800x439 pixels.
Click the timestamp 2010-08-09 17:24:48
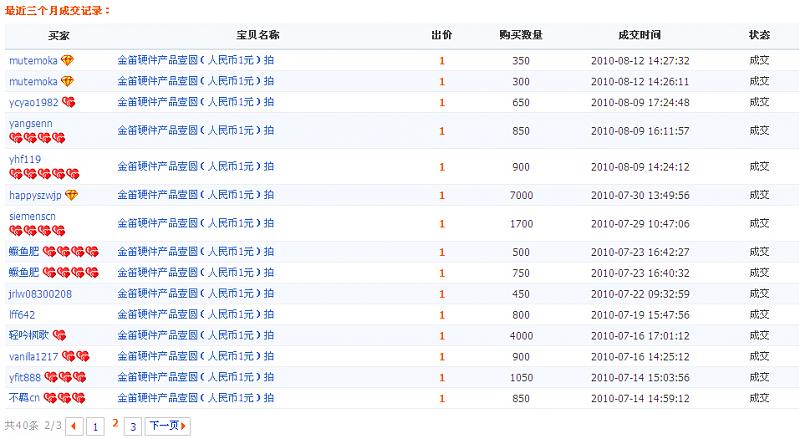tap(640, 103)
